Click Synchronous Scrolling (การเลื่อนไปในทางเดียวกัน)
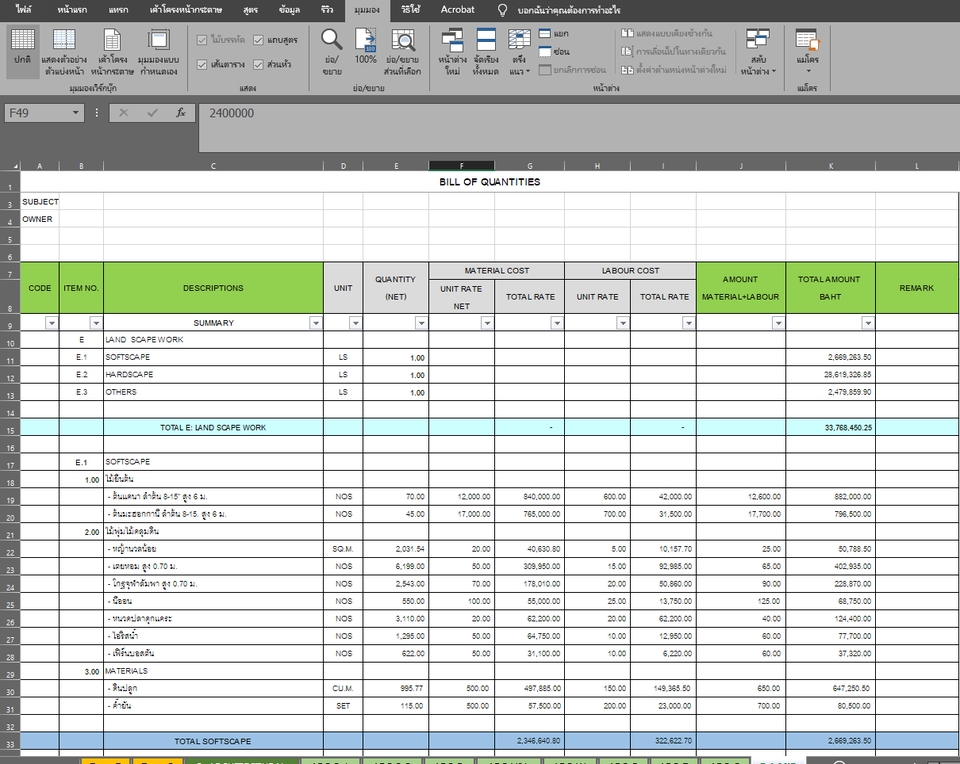The height and width of the screenshot is (764, 960). point(673,51)
